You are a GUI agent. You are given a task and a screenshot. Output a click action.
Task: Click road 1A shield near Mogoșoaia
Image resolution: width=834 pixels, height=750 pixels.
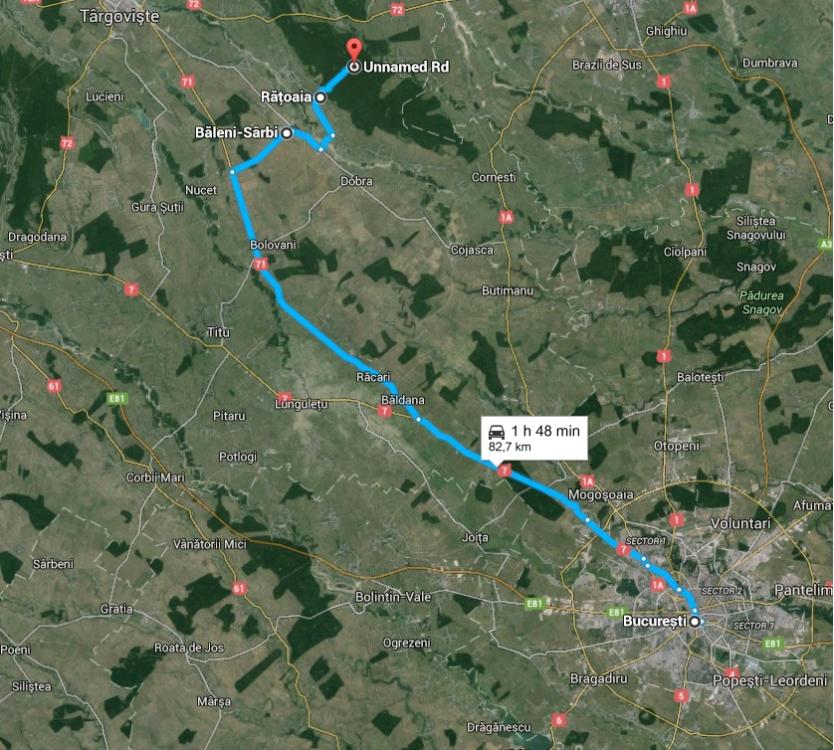point(587,482)
